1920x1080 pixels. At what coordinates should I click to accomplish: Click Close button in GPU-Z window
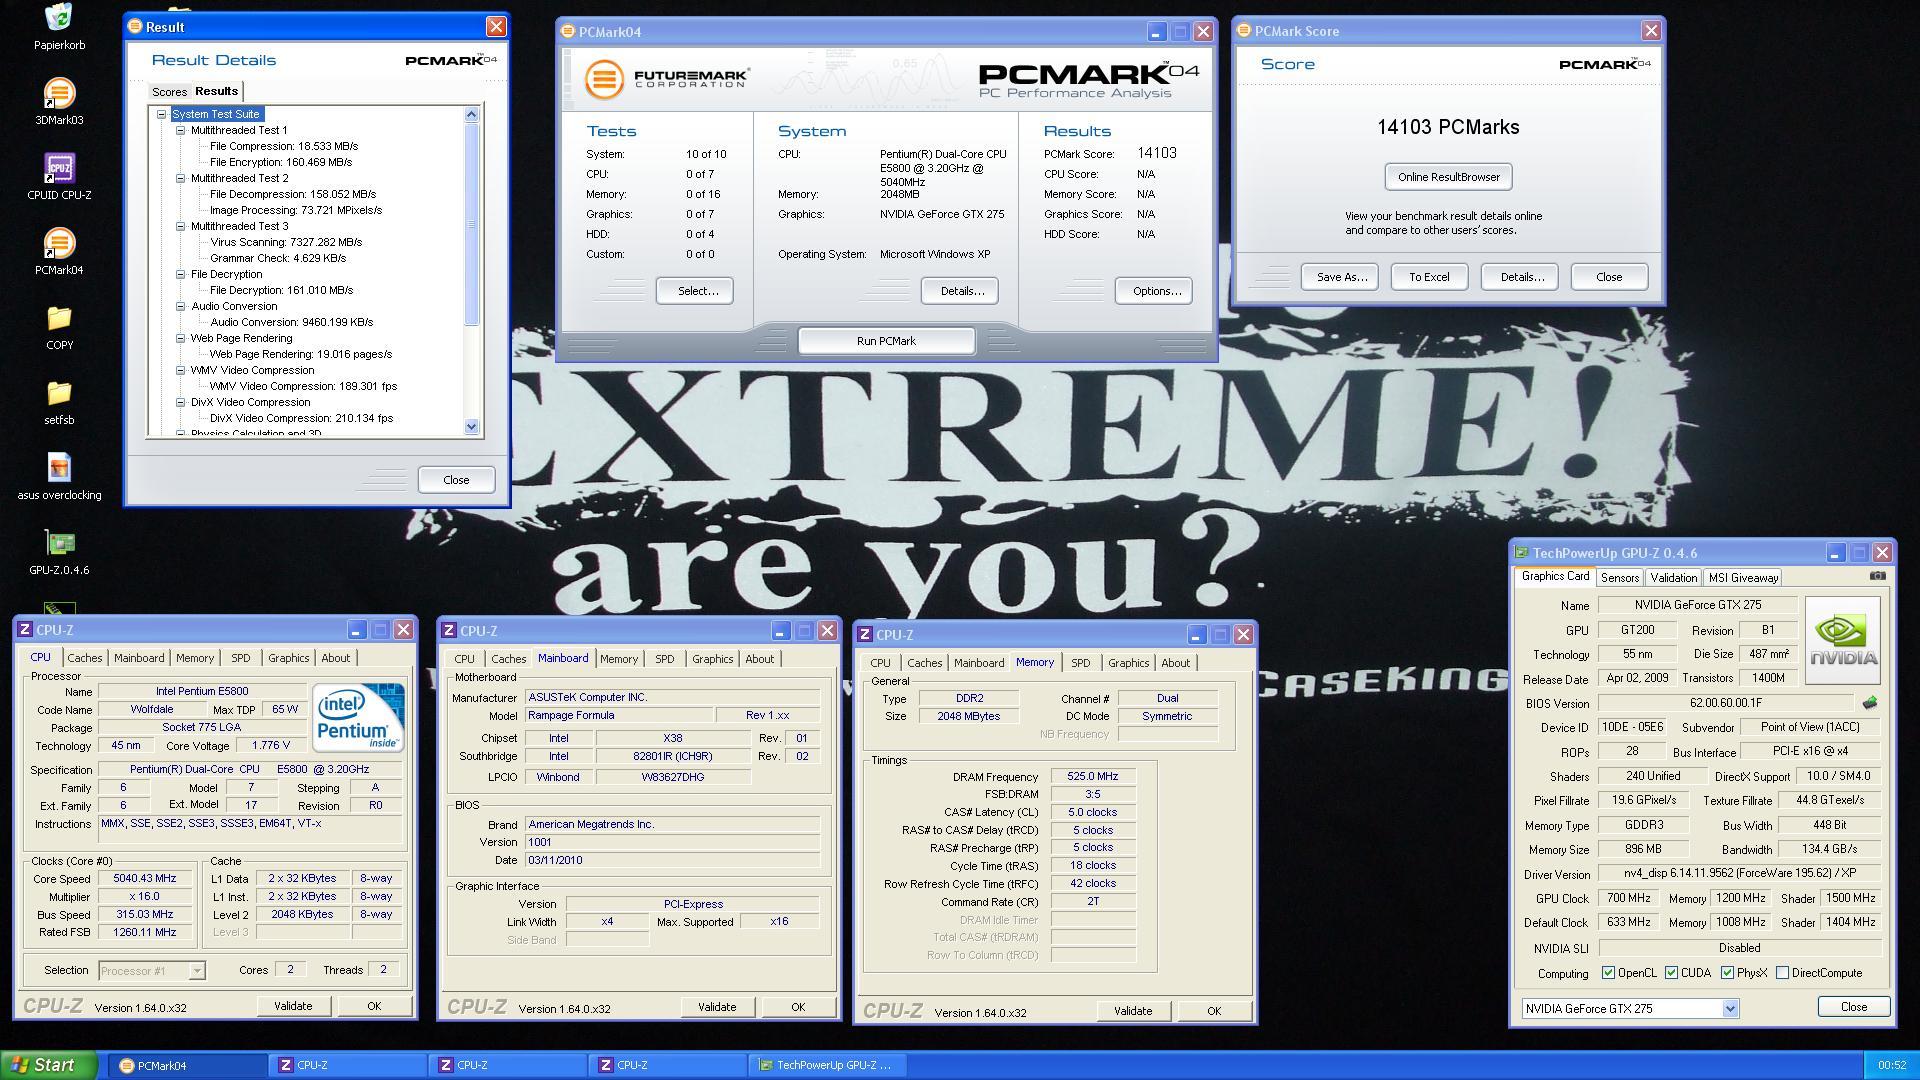coord(1854,1007)
